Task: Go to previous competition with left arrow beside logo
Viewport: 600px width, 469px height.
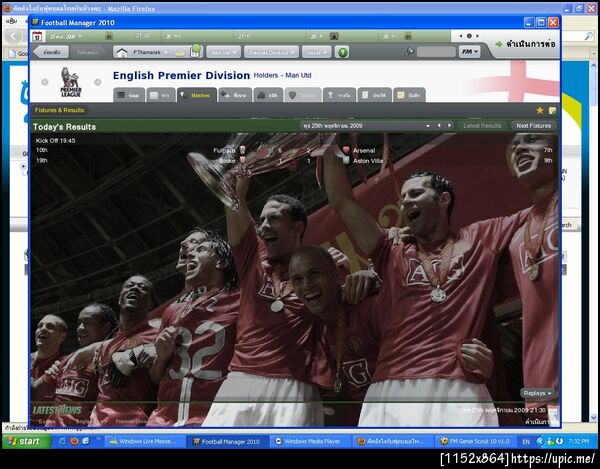Action: (45, 82)
